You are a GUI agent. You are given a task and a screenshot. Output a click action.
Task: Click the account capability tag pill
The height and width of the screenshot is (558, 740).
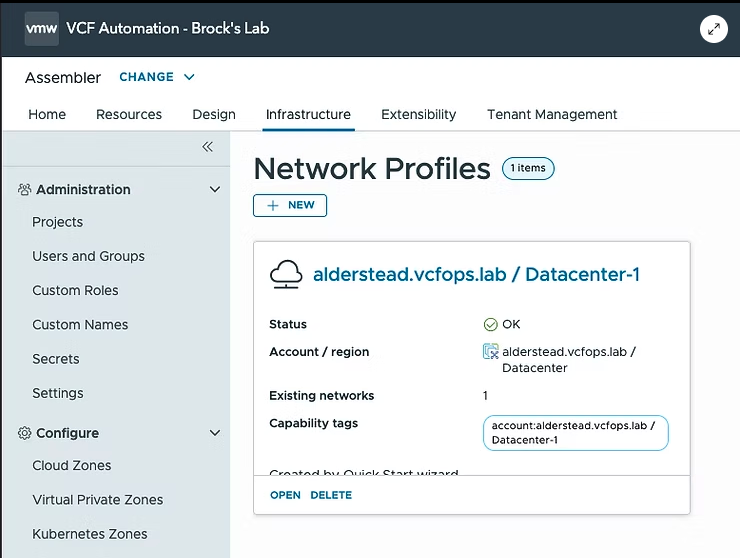[x=575, y=433]
